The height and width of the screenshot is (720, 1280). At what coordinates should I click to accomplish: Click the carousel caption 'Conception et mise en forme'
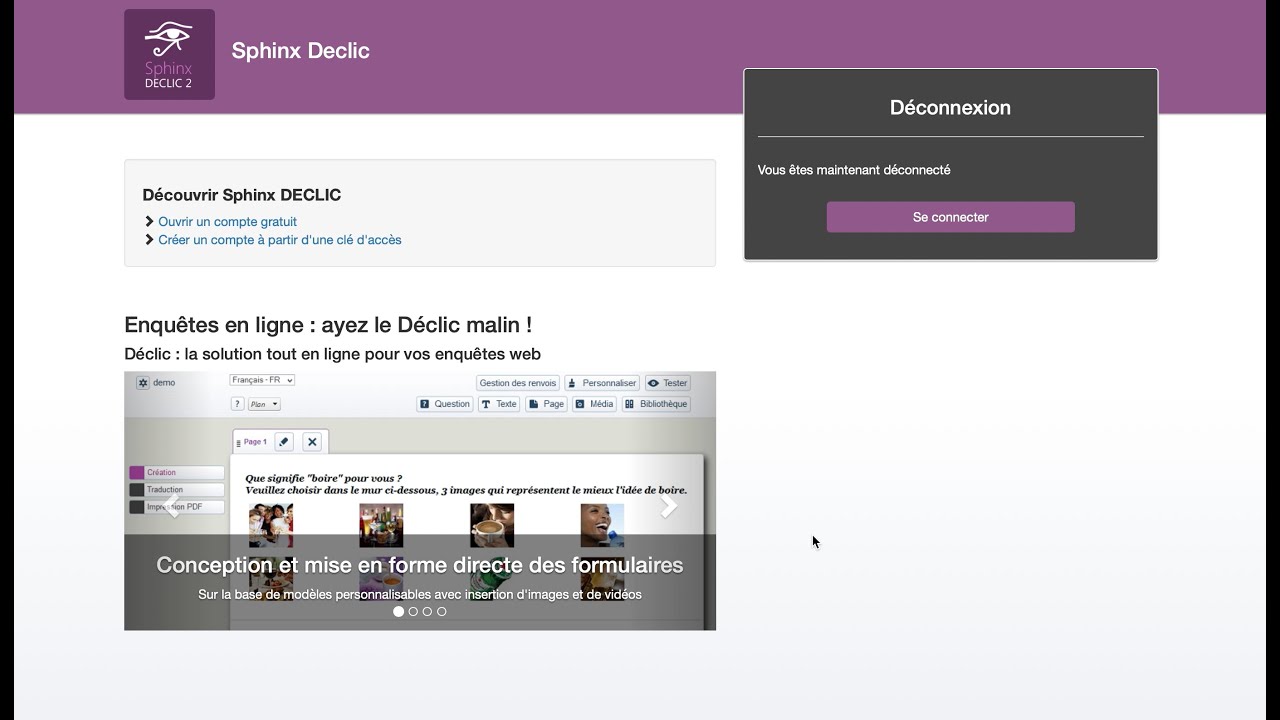coord(420,565)
